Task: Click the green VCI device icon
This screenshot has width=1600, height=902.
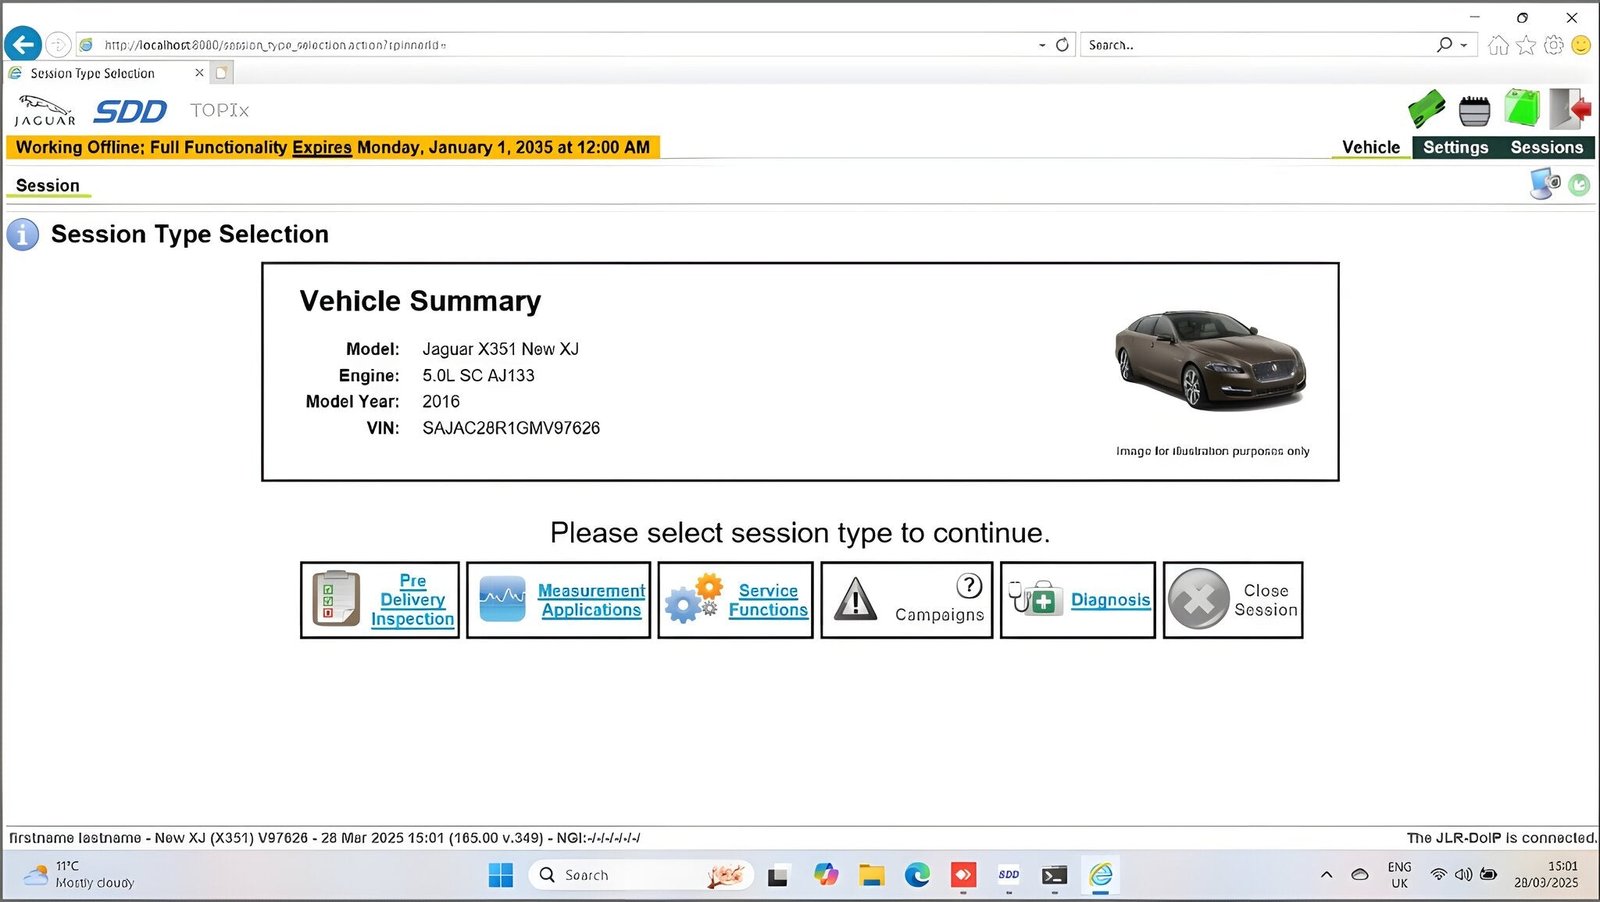Action: (x=1427, y=109)
